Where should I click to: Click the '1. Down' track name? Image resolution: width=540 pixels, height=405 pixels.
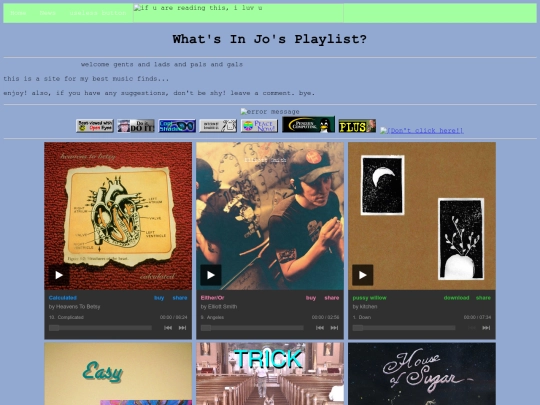point(362,317)
